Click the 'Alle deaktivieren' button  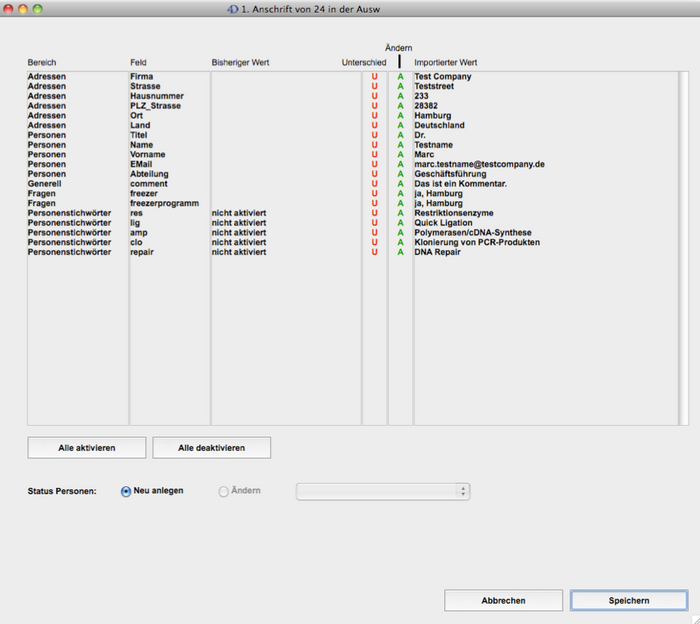211,448
